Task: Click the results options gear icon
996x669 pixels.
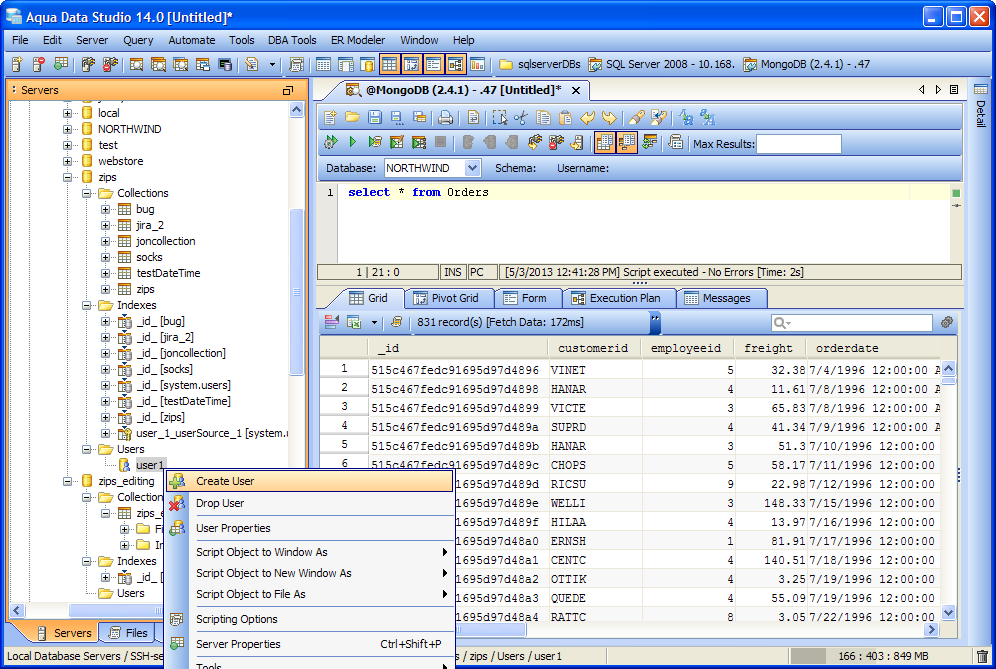Action: click(x=946, y=323)
